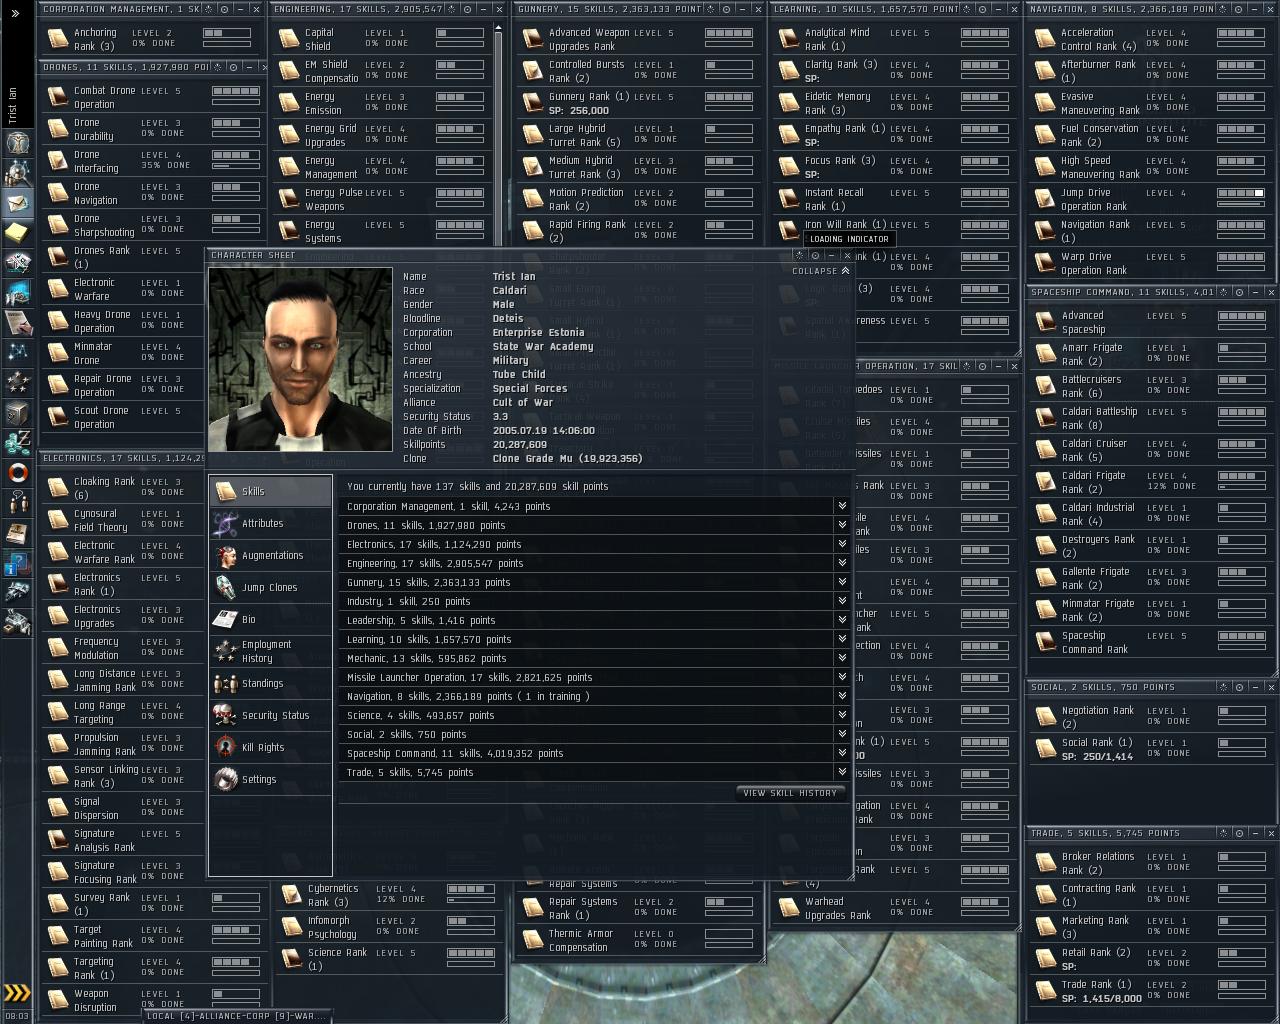Select the Skills section
Screen dimensions: 1280x1024
click(270, 491)
